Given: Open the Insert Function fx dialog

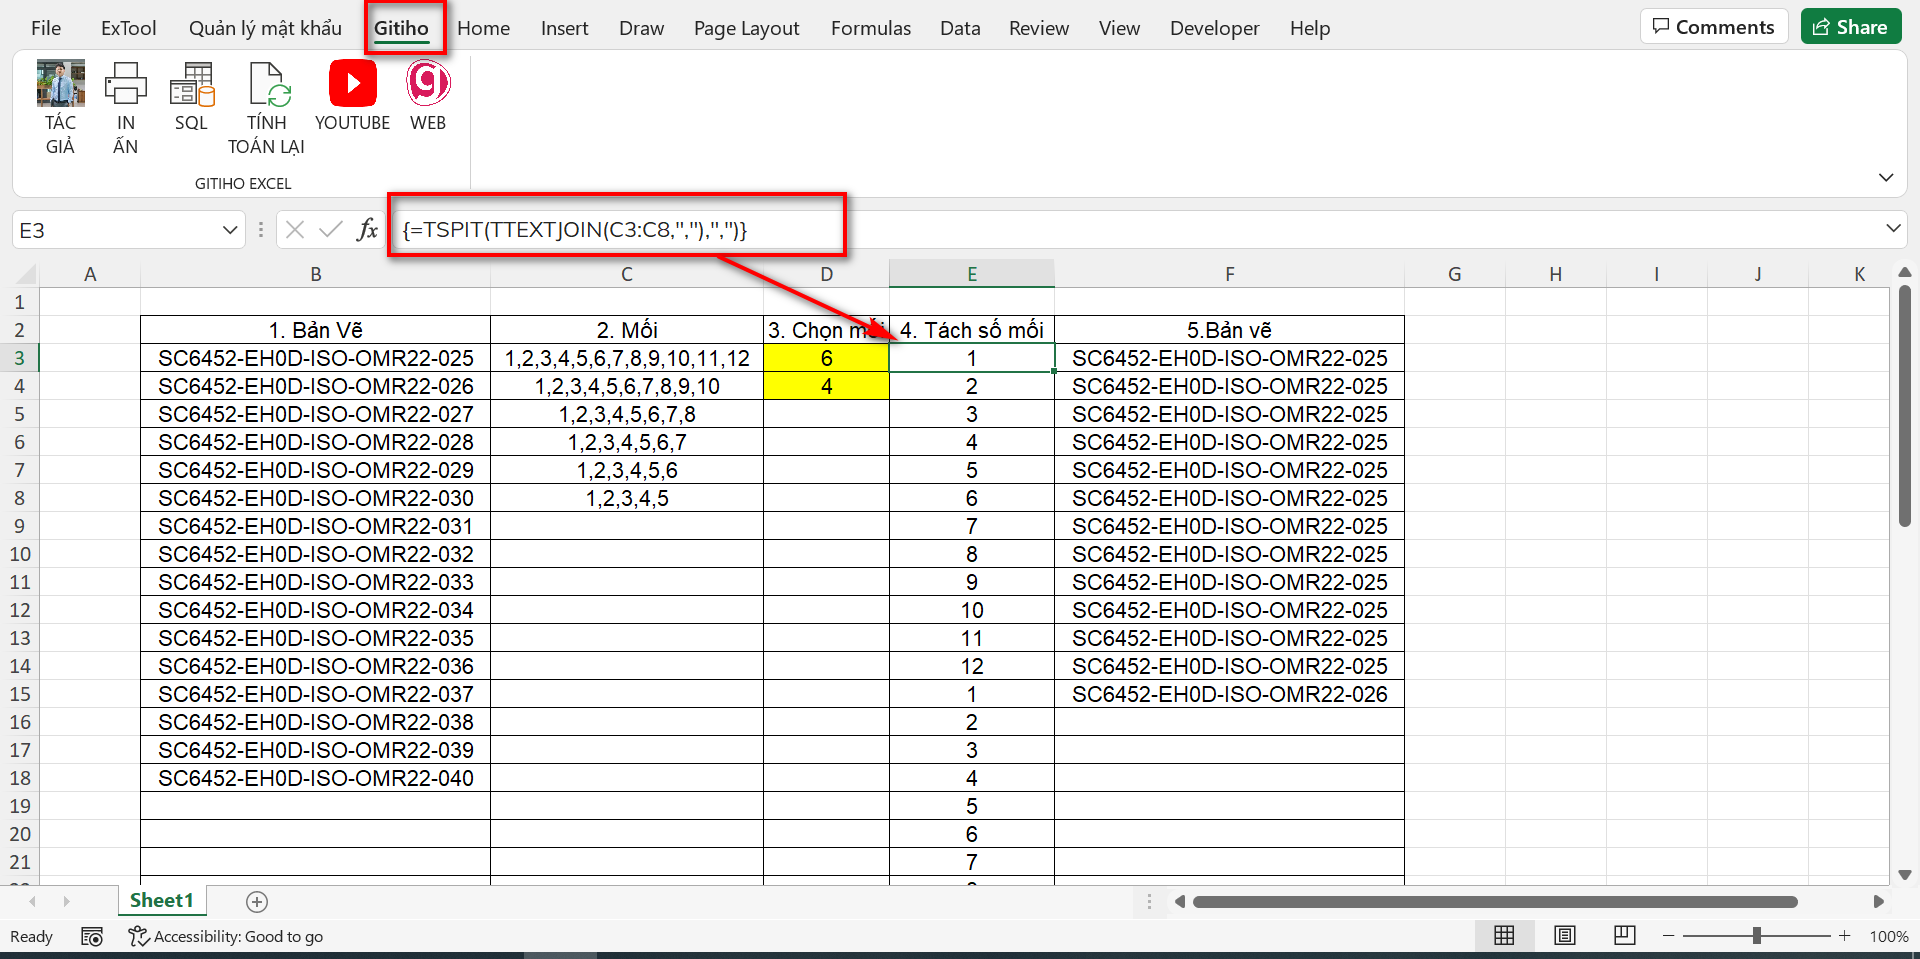Looking at the screenshot, I should coord(367,230).
